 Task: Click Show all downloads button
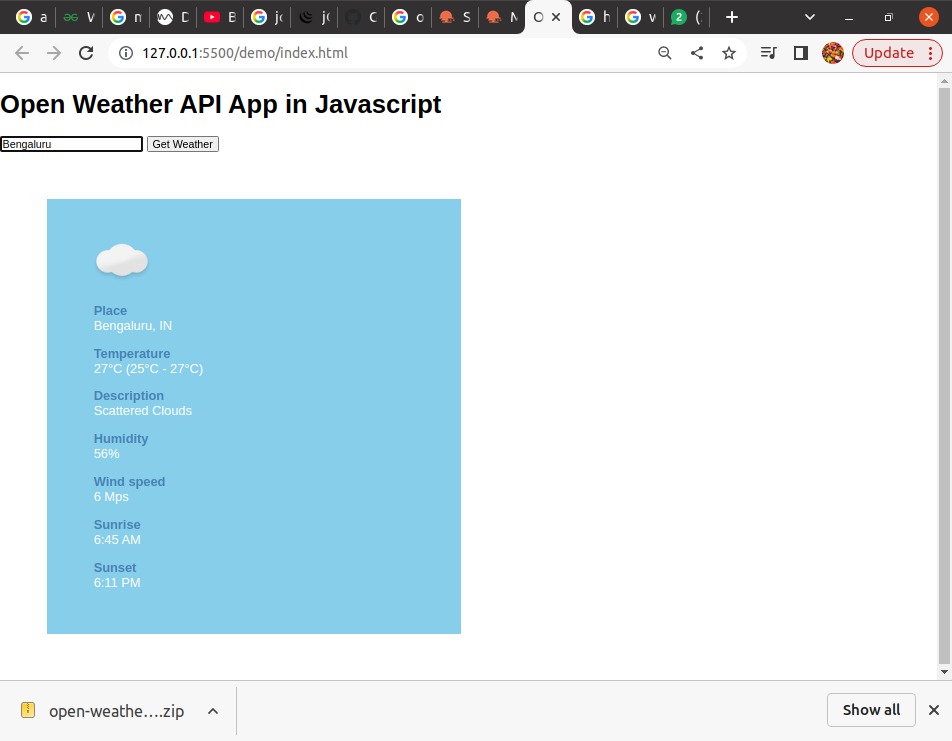coord(871,710)
